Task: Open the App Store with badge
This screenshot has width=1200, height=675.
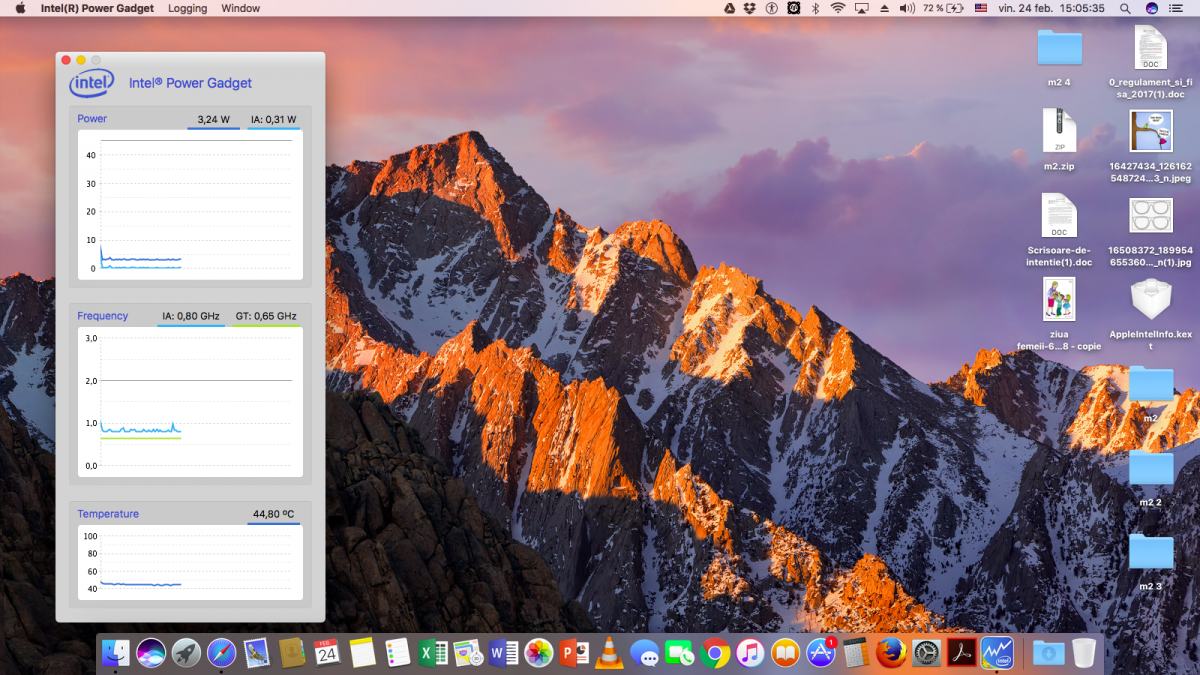Action: click(821, 653)
